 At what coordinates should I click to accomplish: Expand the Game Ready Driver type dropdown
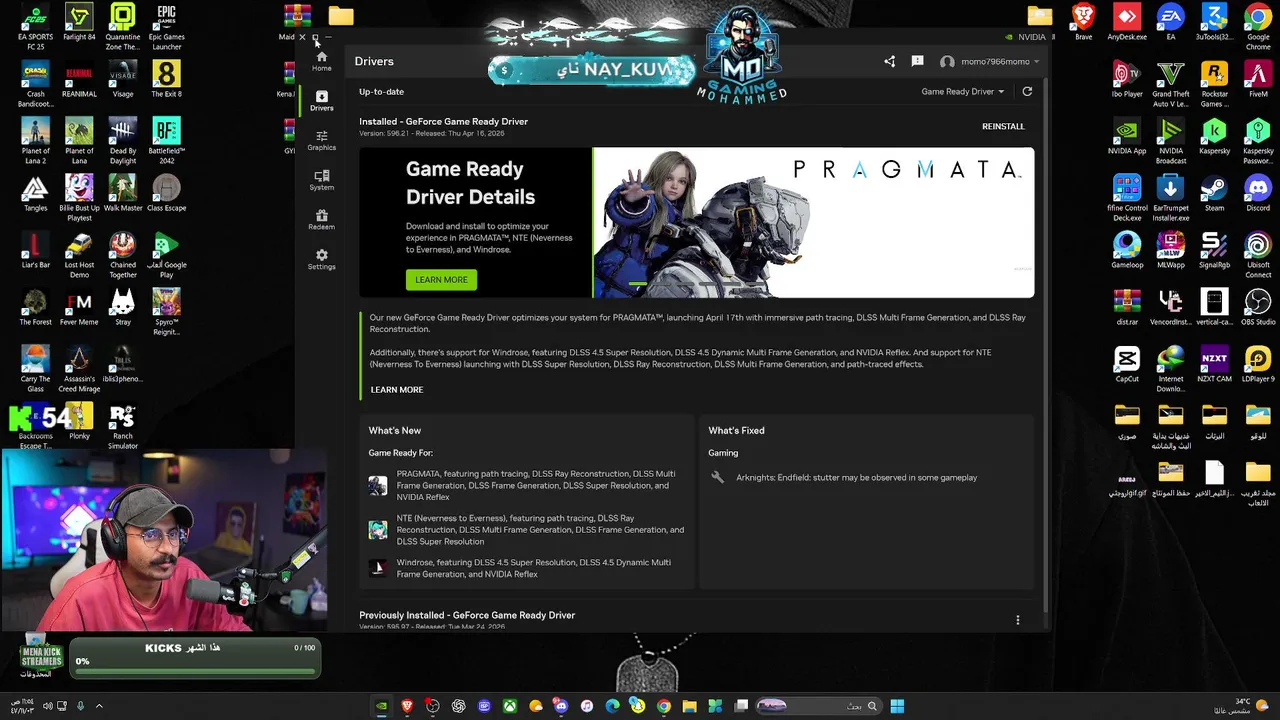coord(962,91)
